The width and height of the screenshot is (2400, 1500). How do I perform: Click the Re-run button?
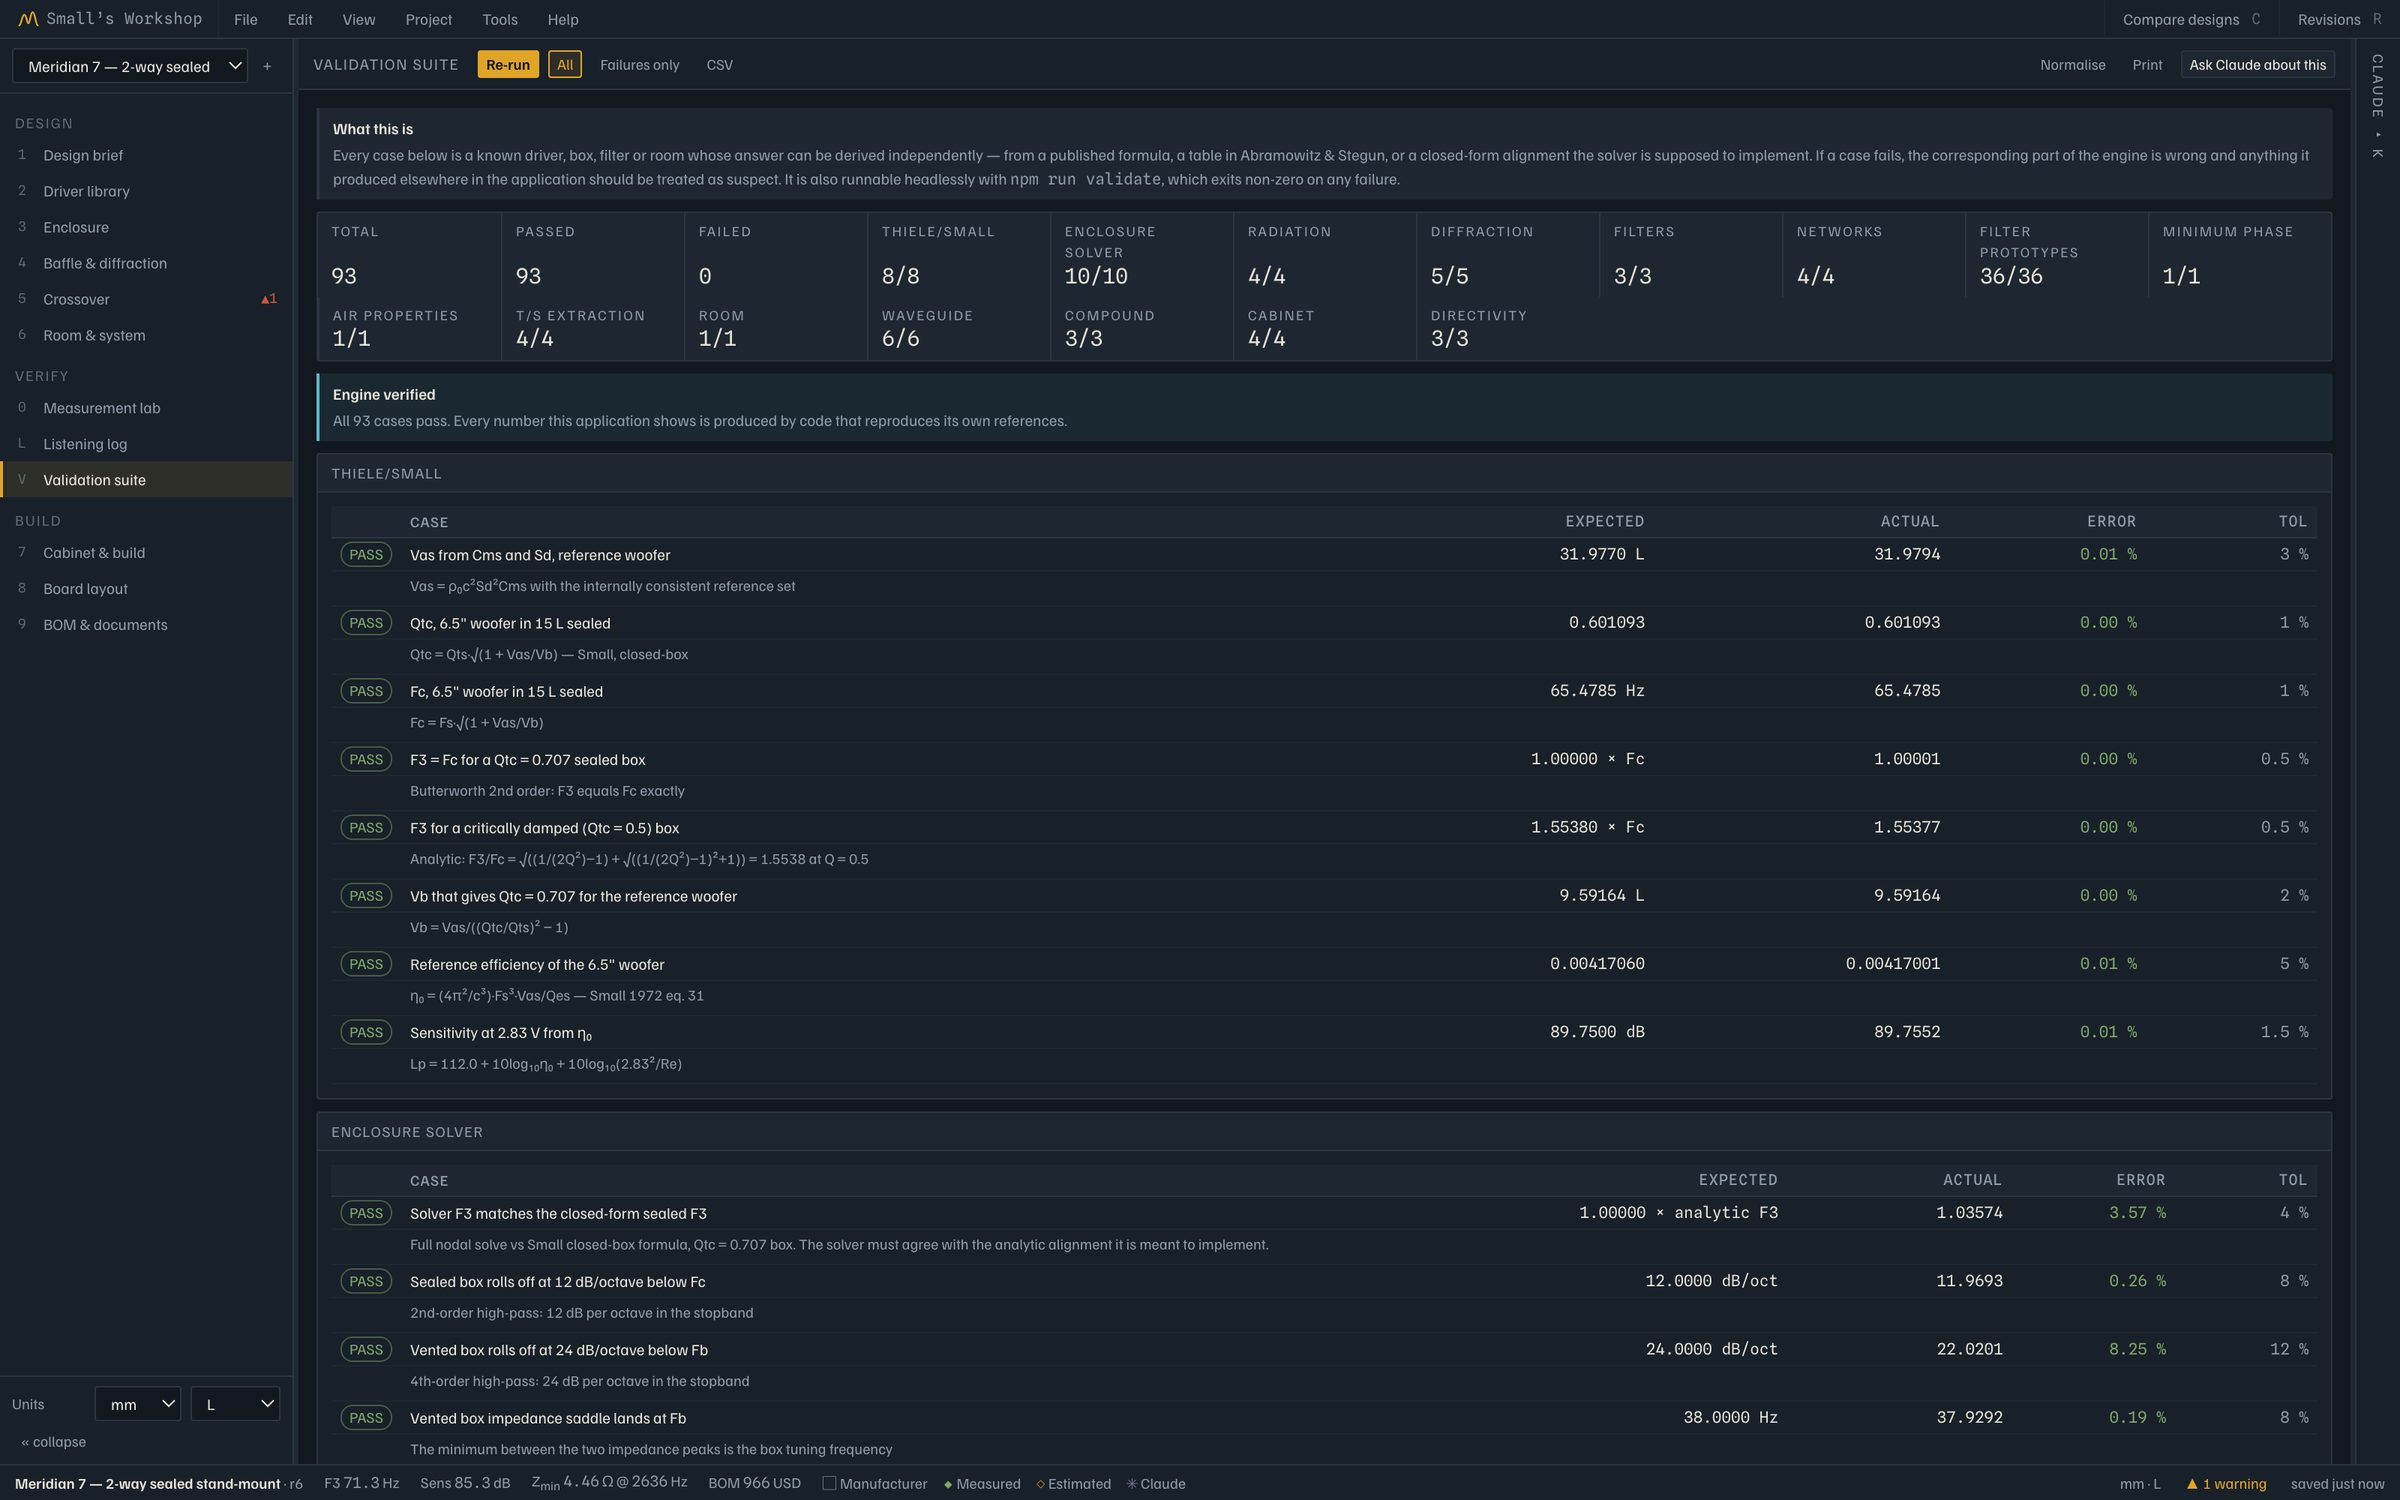pos(508,65)
